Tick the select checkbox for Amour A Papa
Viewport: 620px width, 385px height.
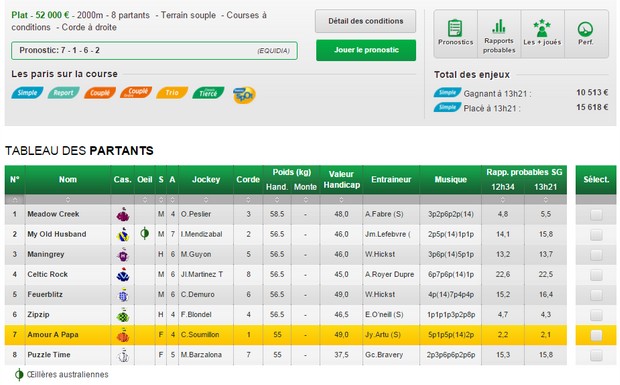tap(596, 335)
